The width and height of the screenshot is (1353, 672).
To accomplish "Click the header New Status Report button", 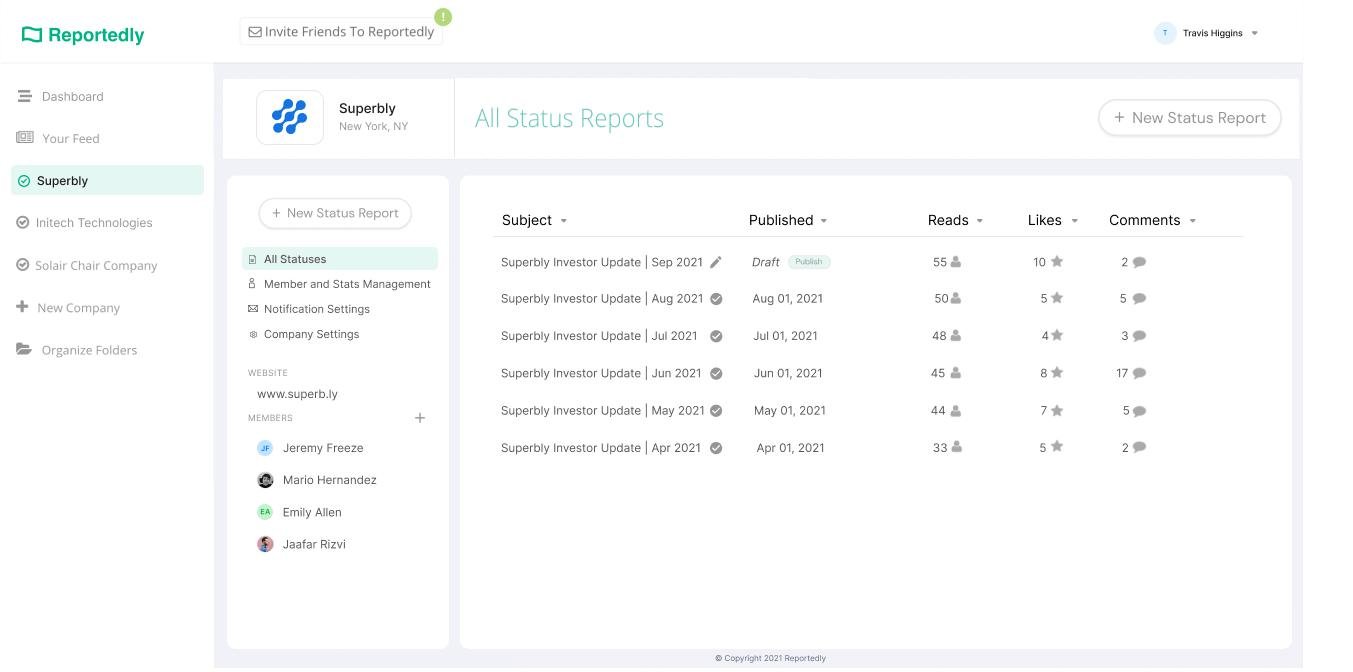I will pyautogui.click(x=1189, y=118).
